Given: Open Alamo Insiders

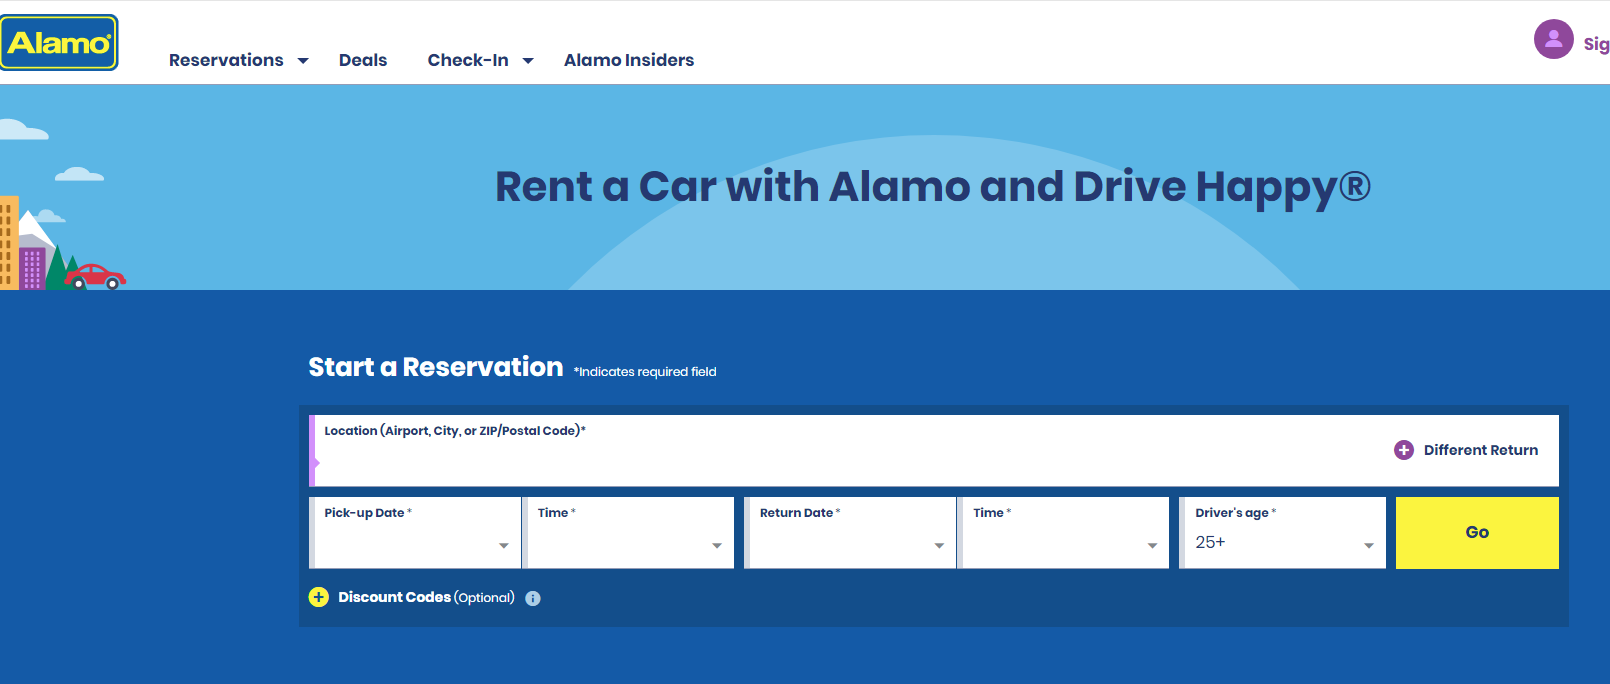Looking at the screenshot, I should [x=629, y=60].
